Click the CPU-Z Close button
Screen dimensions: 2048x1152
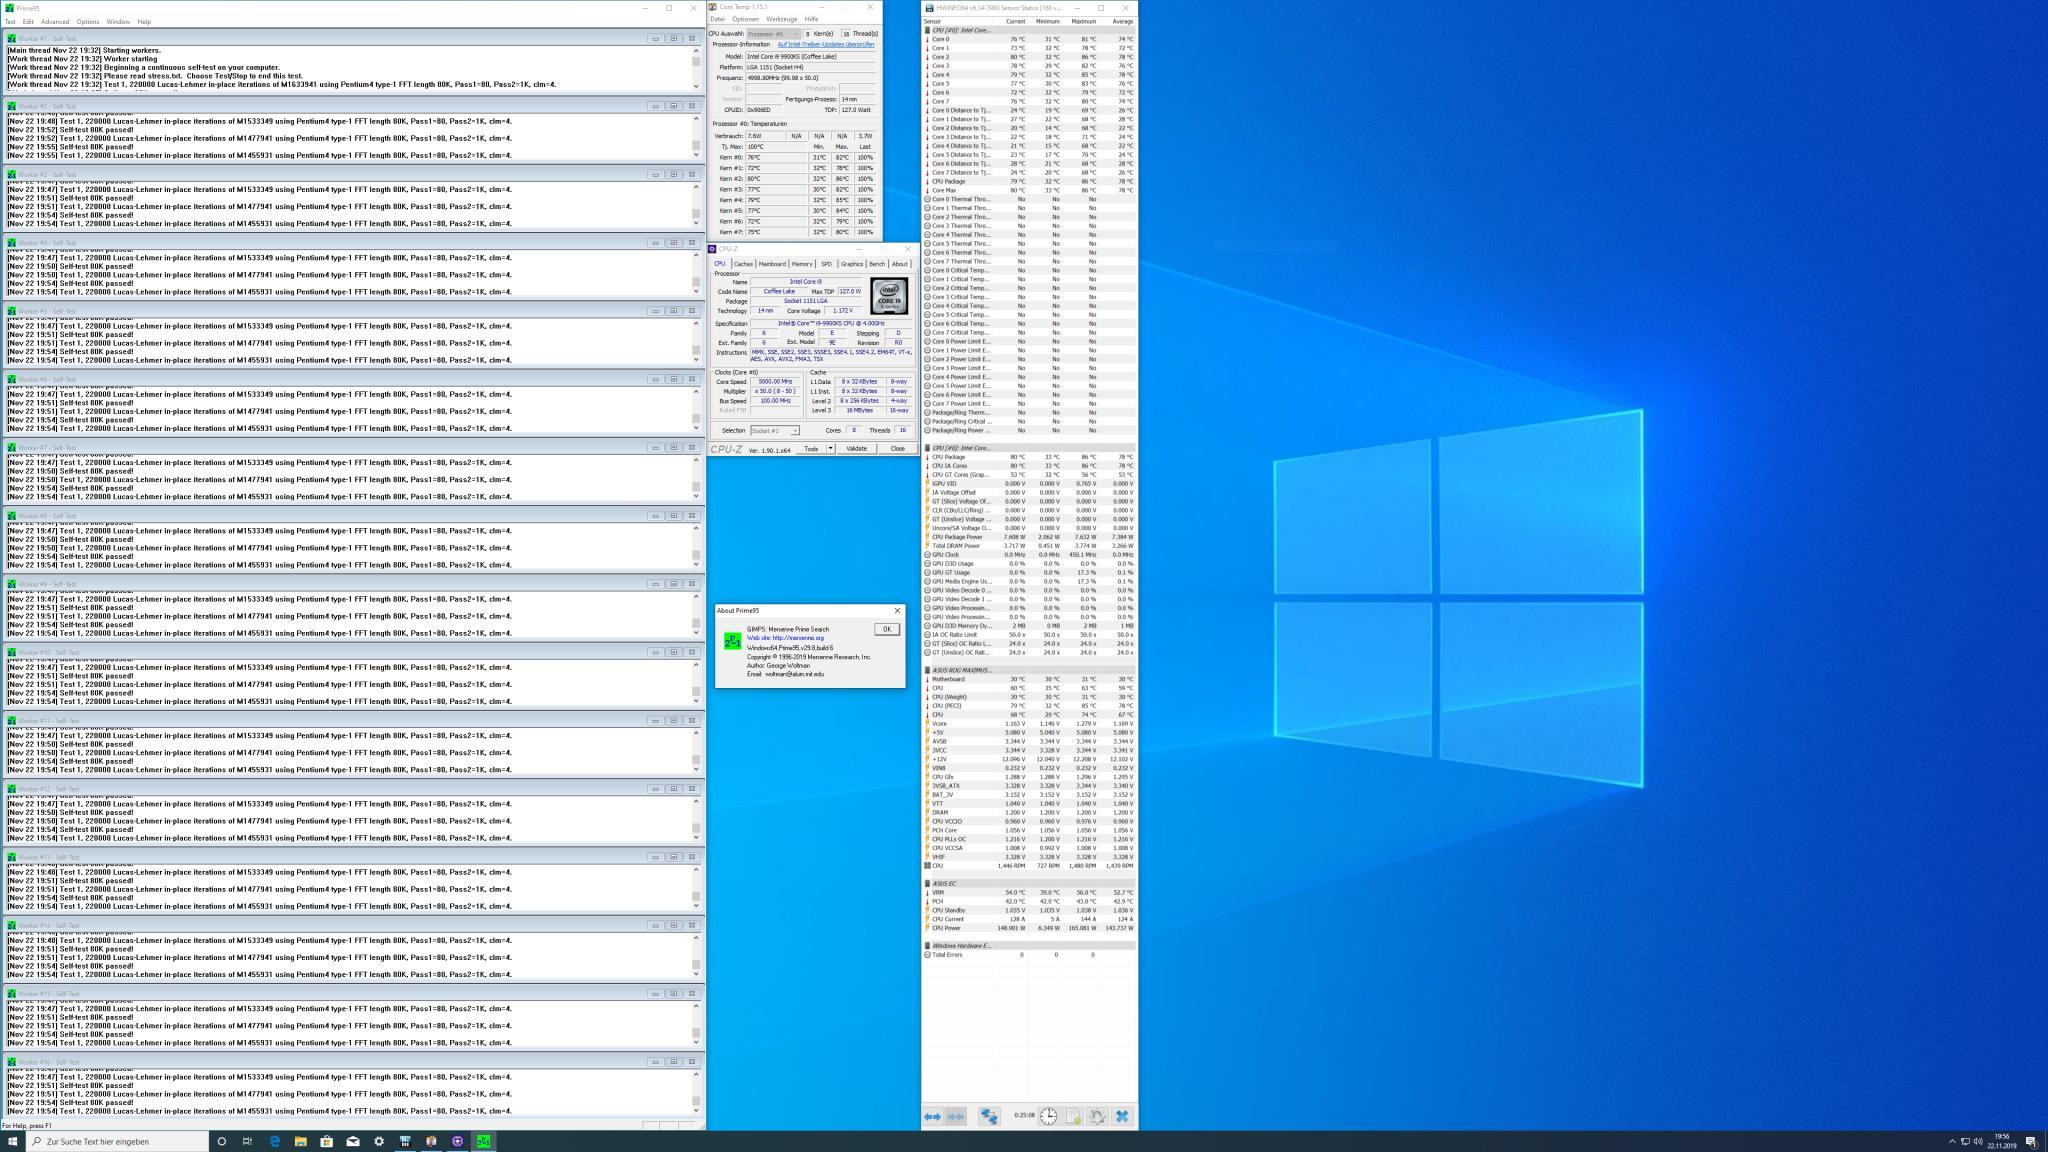[897, 449]
